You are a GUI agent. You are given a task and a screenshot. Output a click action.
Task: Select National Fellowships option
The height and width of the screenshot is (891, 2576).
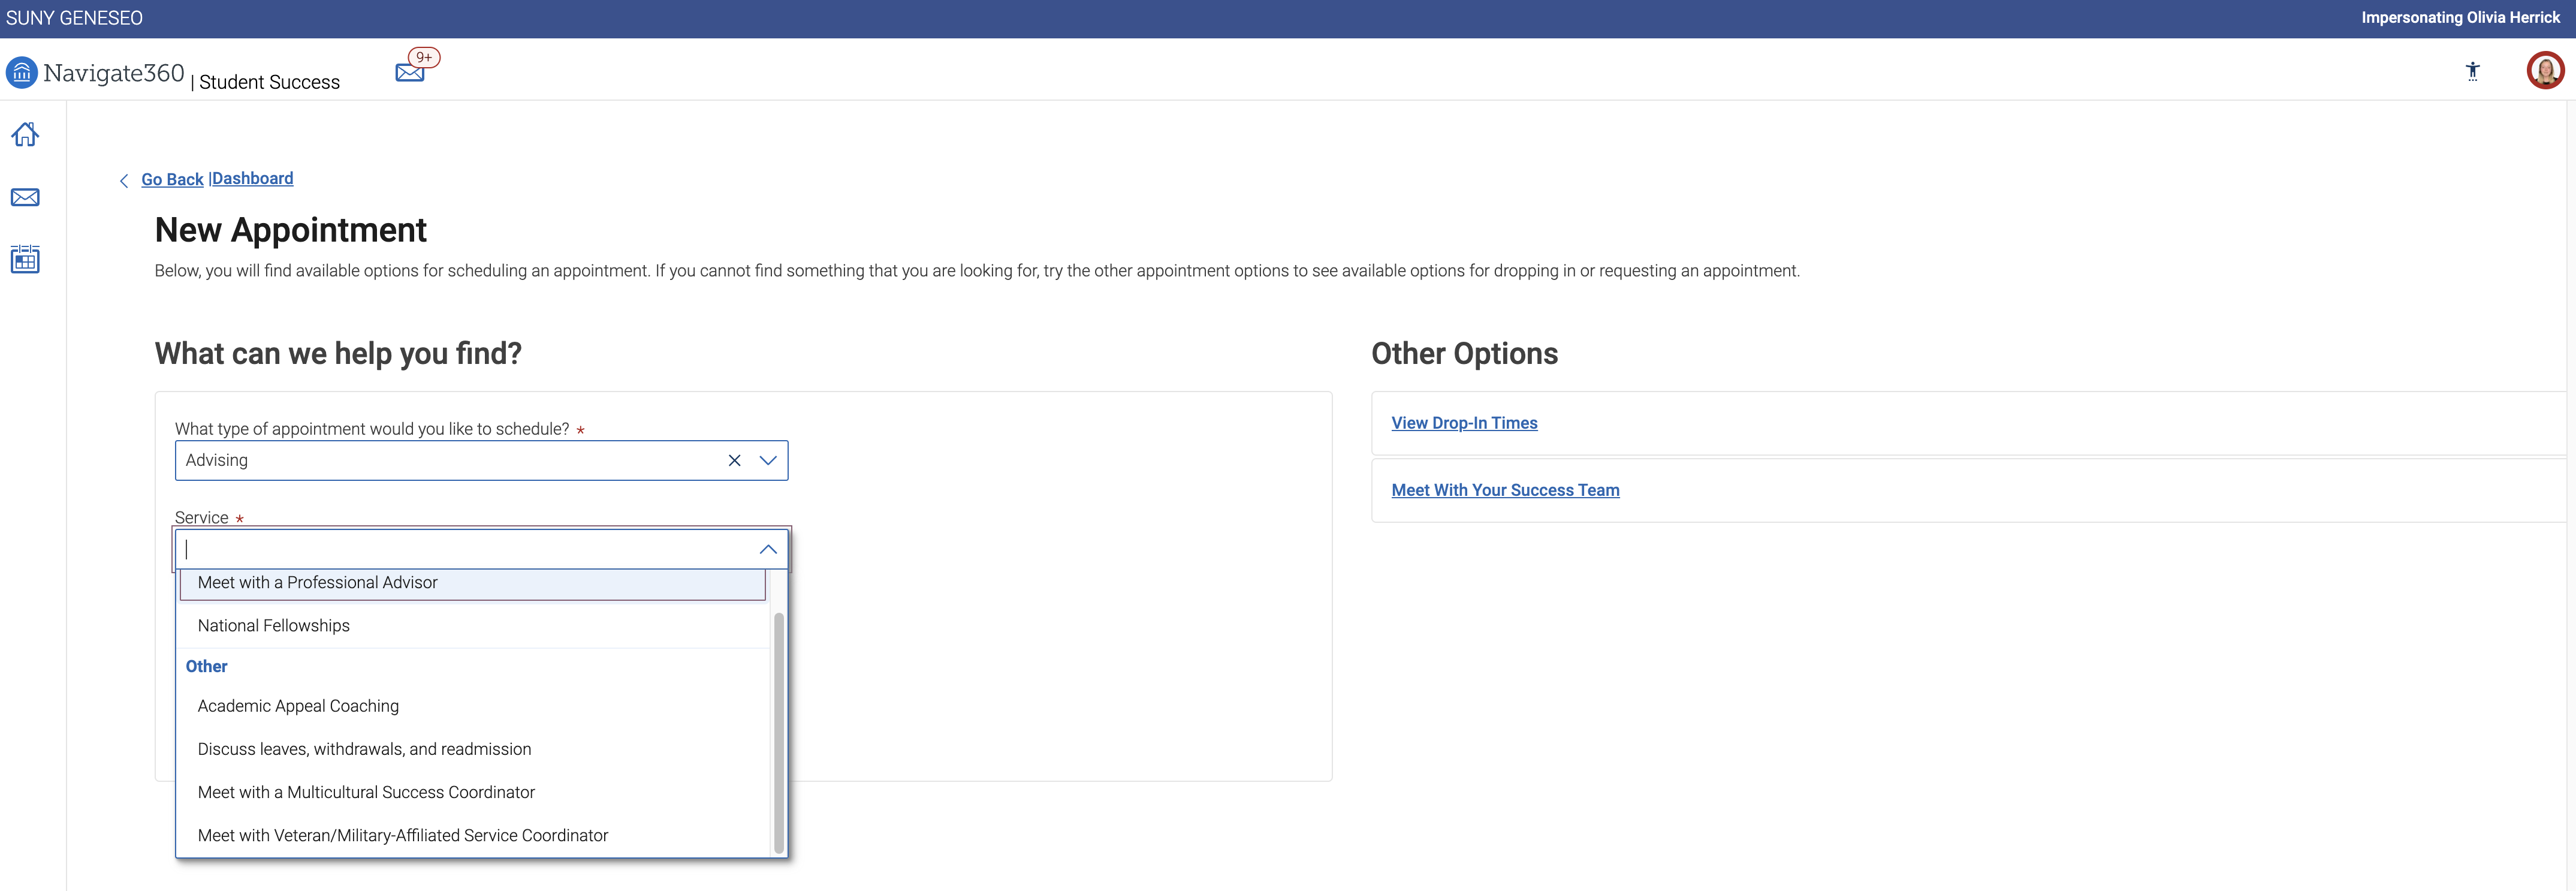(x=273, y=626)
